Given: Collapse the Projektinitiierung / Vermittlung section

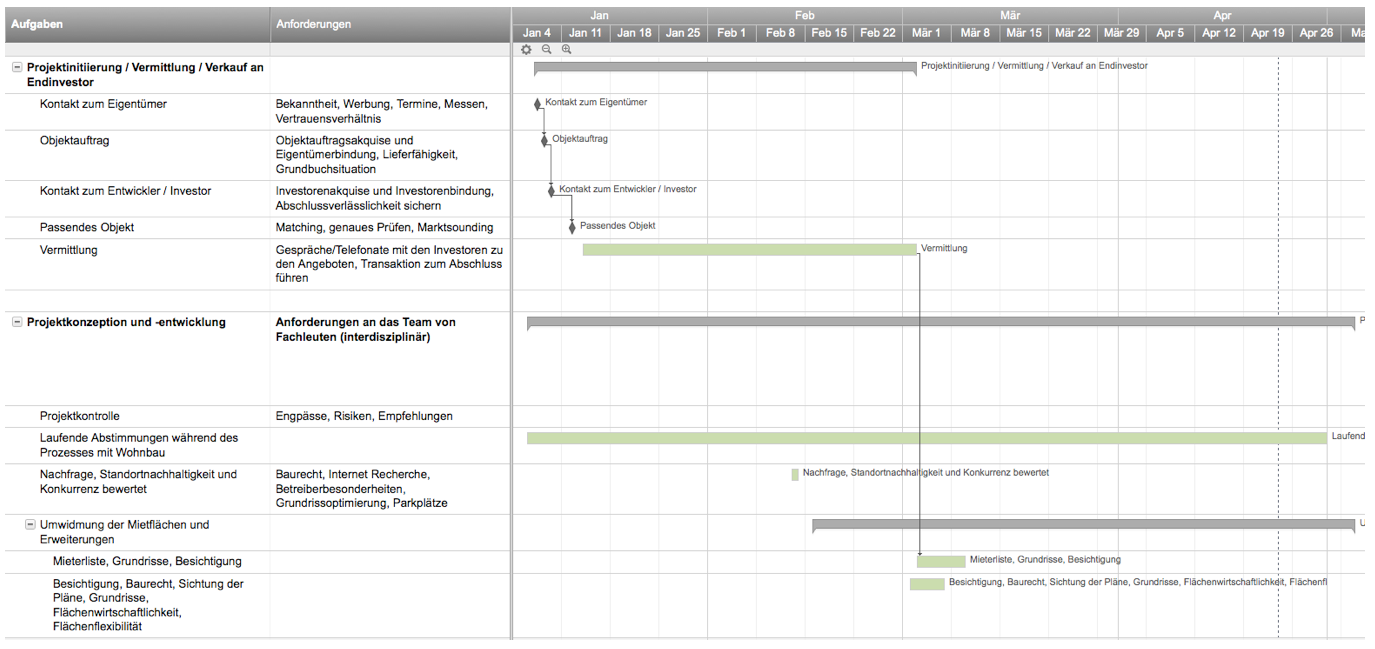Looking at the screenshot, I should pos(15,68).
